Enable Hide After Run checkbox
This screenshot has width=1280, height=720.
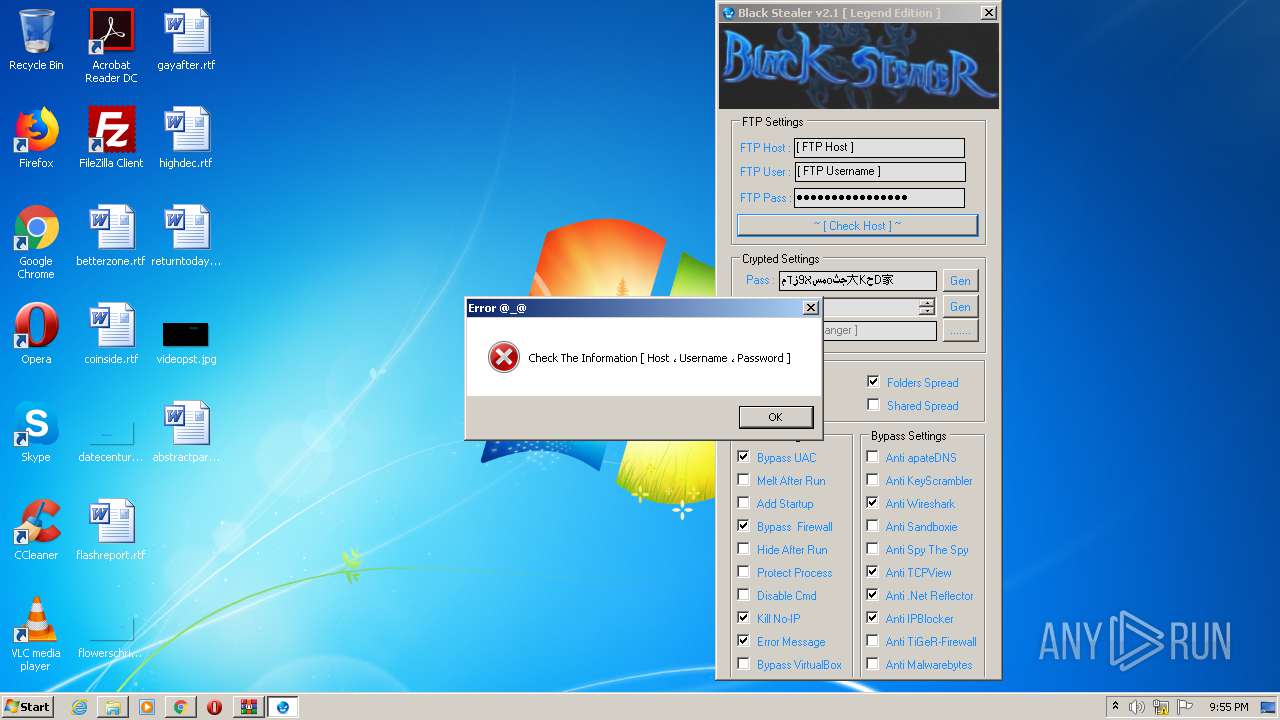[x=743, y=549]
